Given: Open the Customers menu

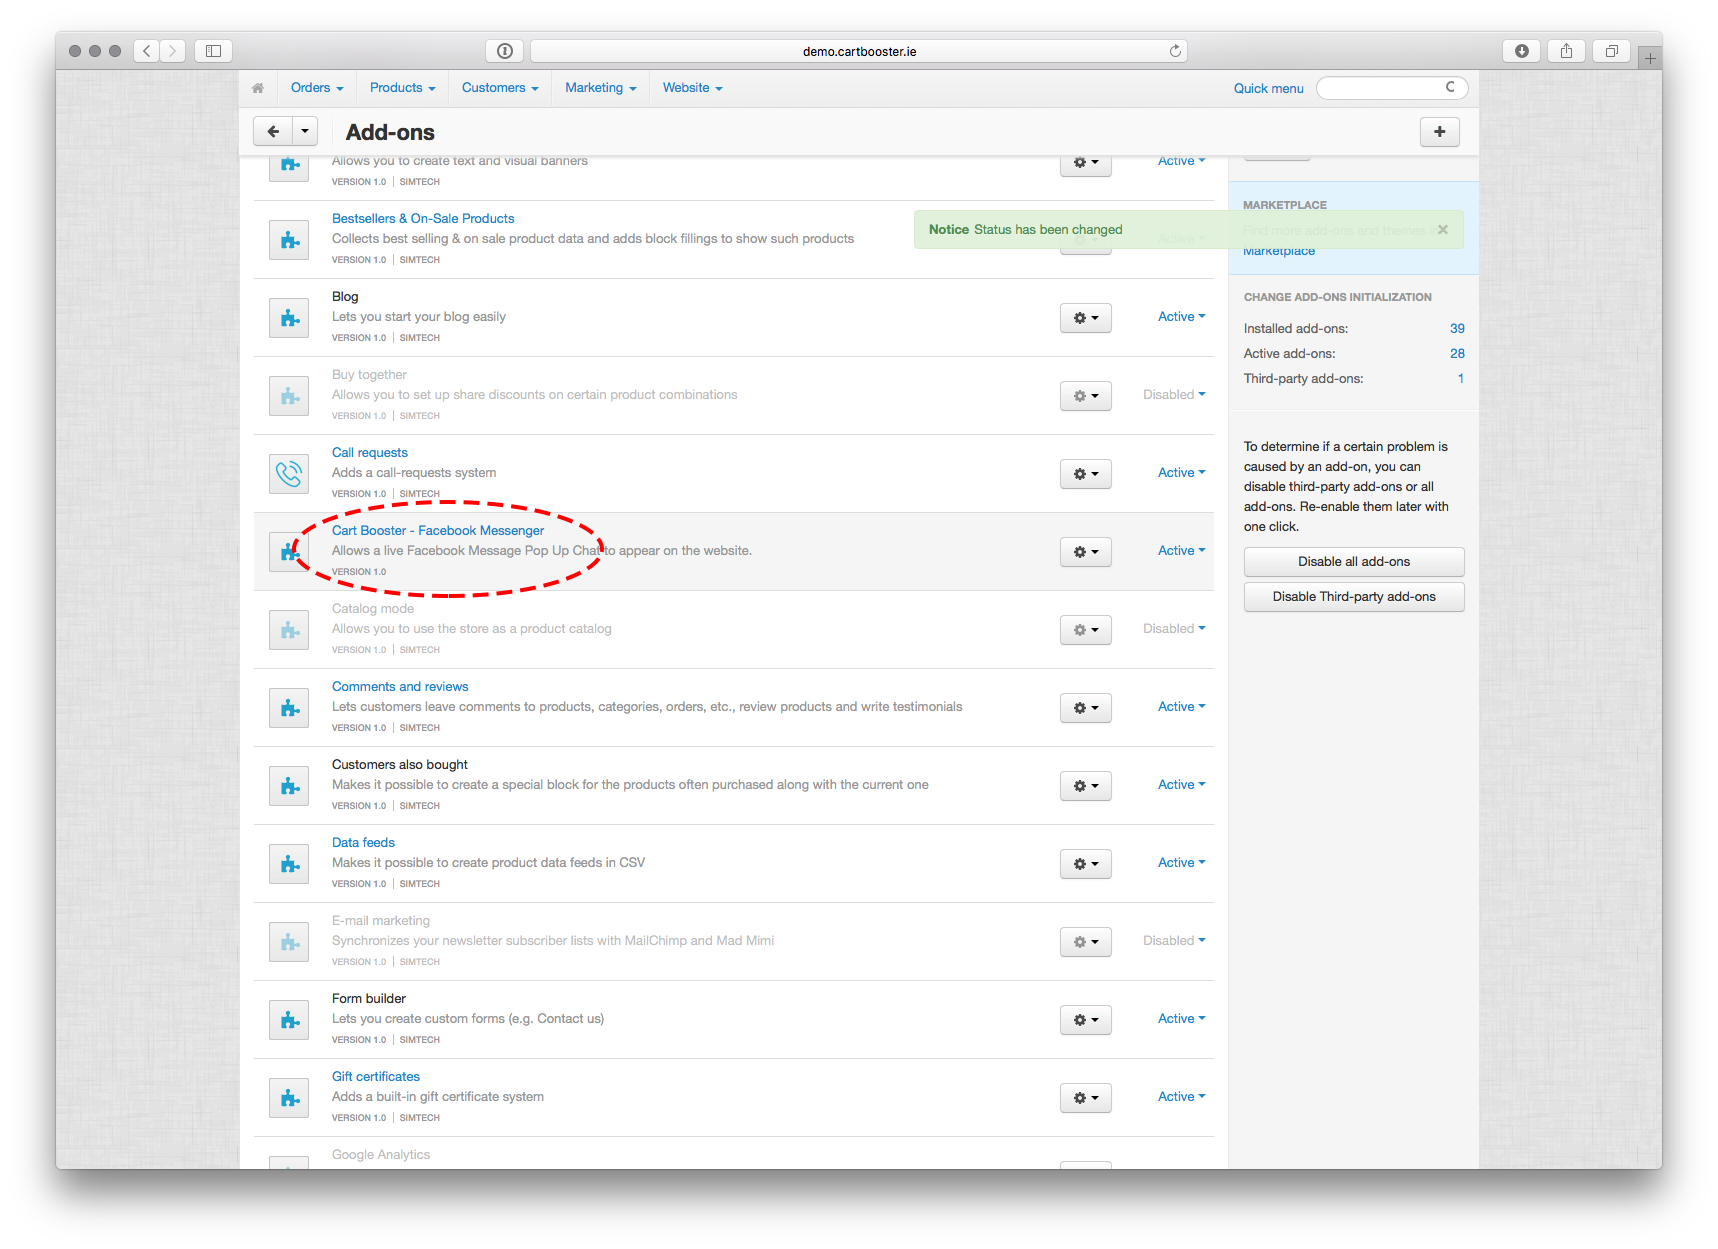Looking at the screenshot, I should pos(500,88).
